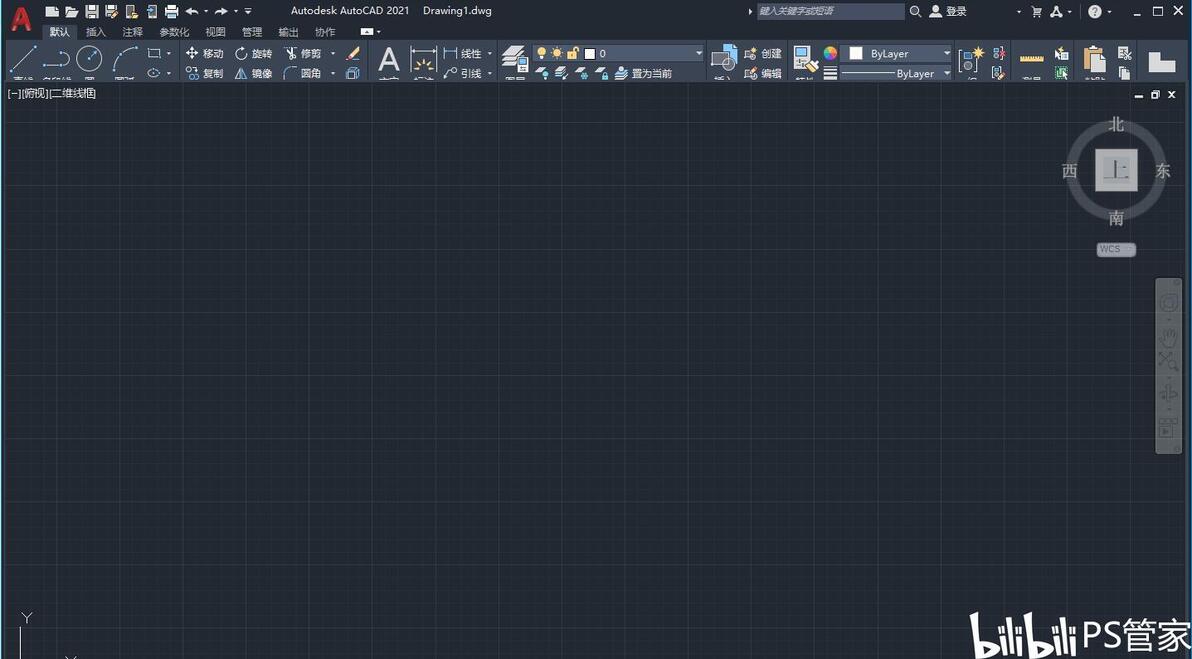Viewport: 1192px width, 659px height.
Task: Toggle the layer on/off lightbulb icon
Action: click(x=541, y=53)
